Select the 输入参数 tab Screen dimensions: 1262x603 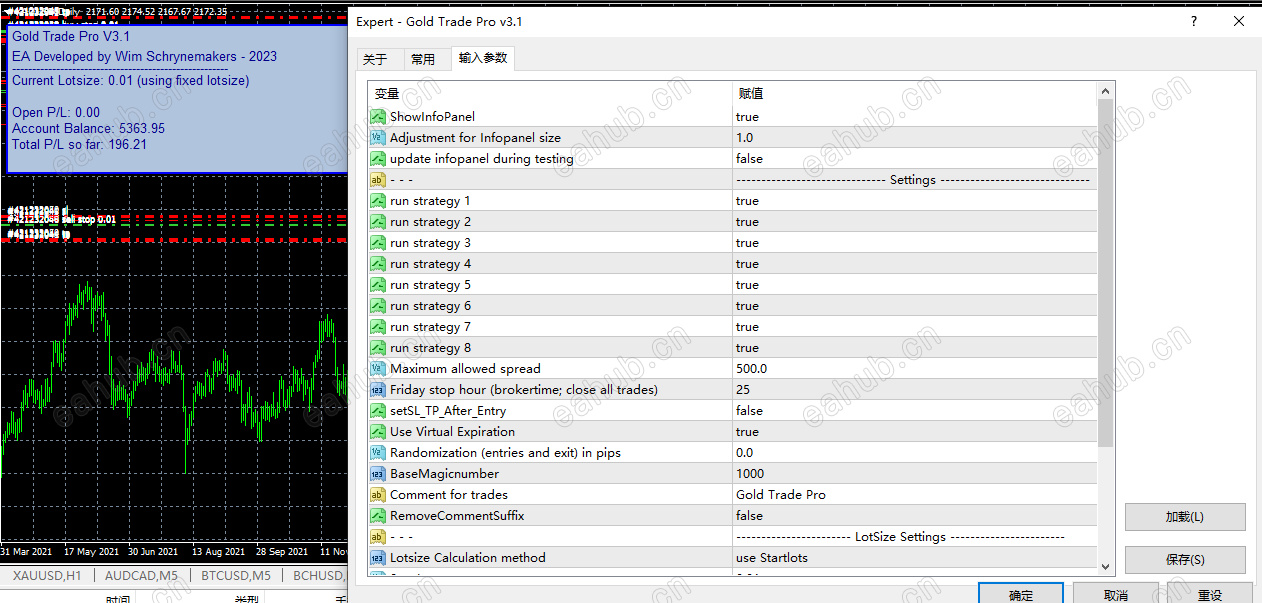point(483,58)
